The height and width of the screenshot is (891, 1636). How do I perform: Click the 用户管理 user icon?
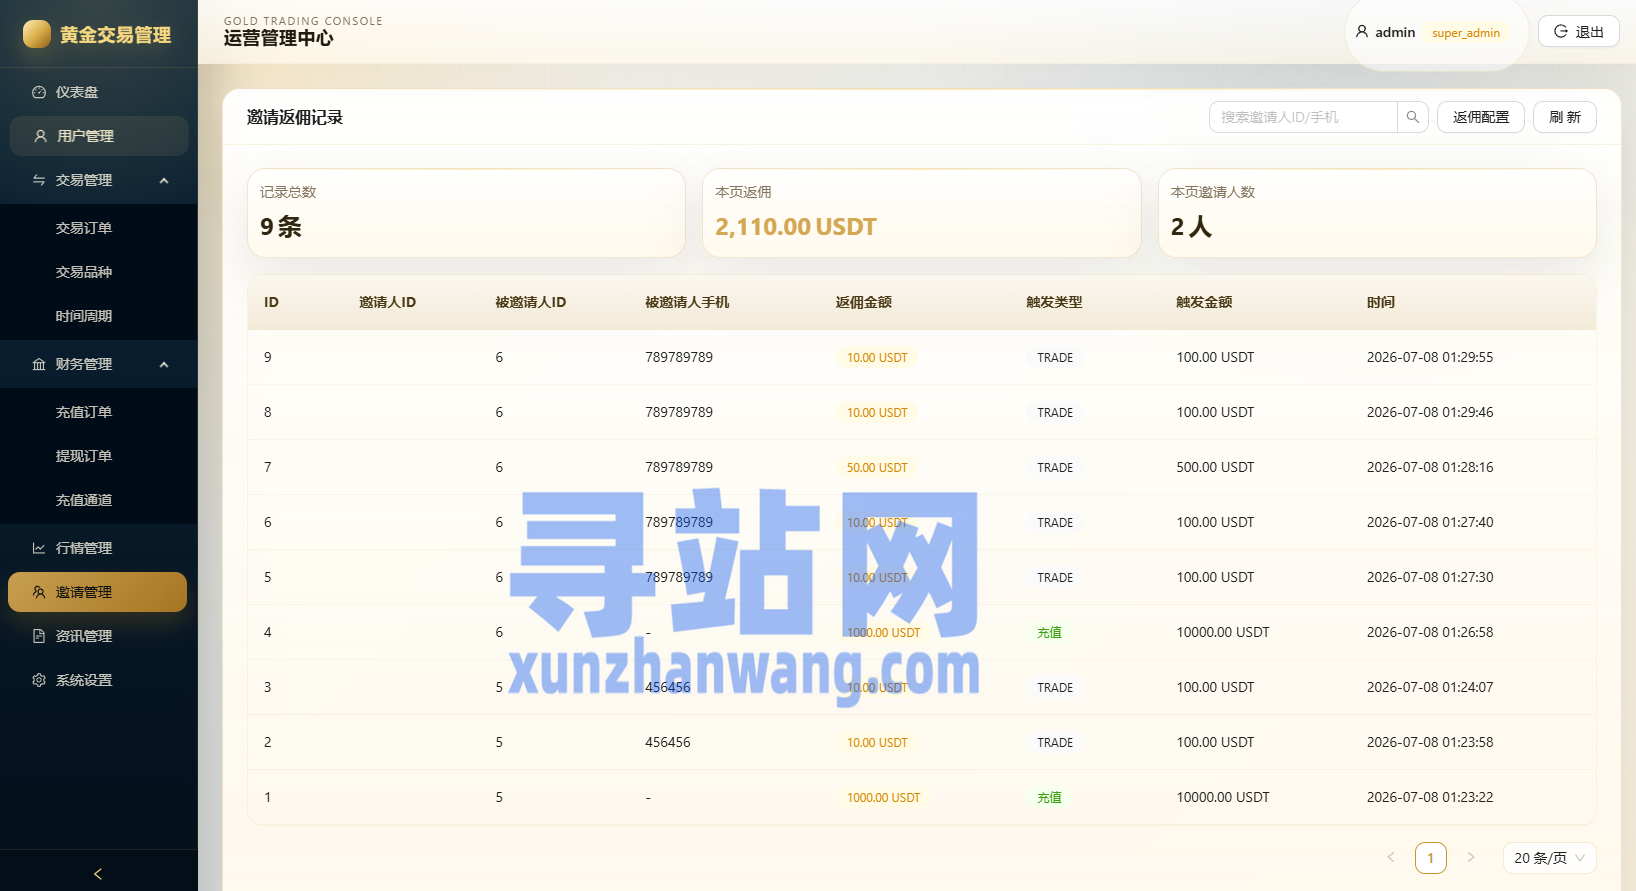[41, 136]
